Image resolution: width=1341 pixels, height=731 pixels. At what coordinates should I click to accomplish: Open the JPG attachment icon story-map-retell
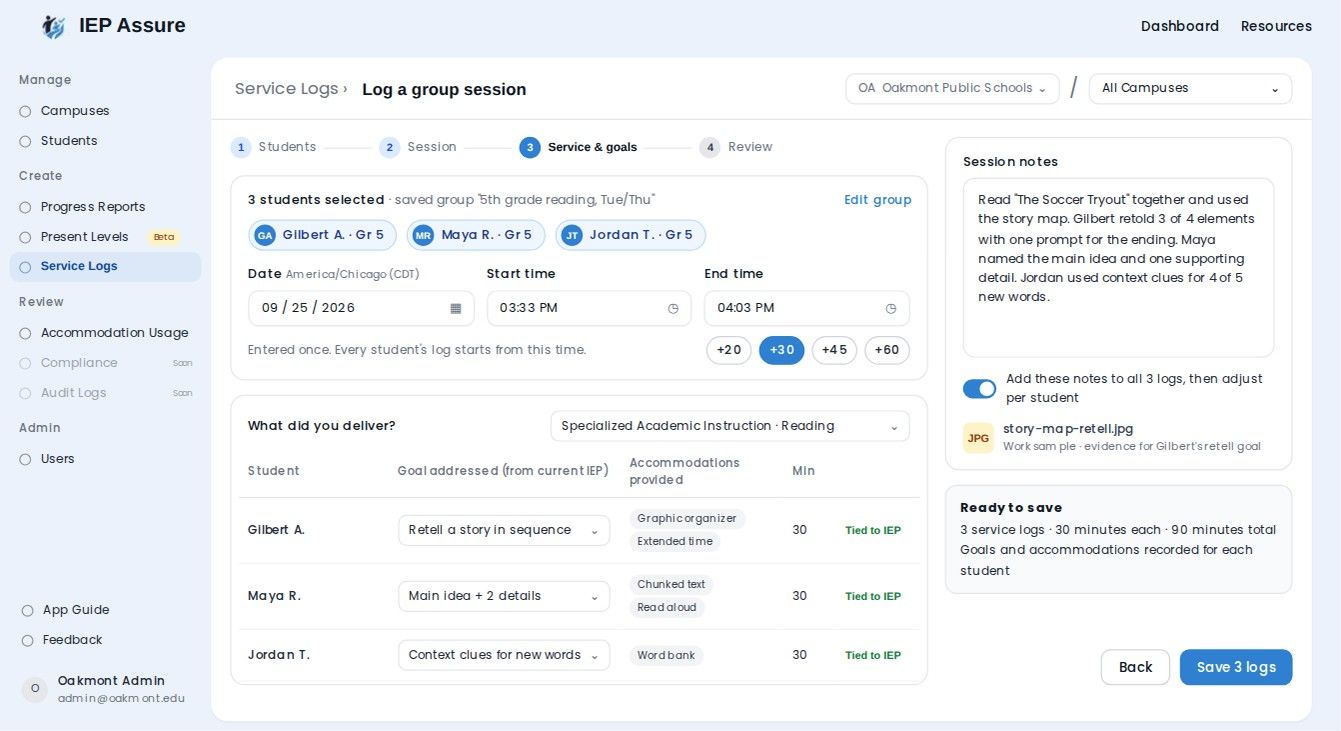[x=978, y=438]
